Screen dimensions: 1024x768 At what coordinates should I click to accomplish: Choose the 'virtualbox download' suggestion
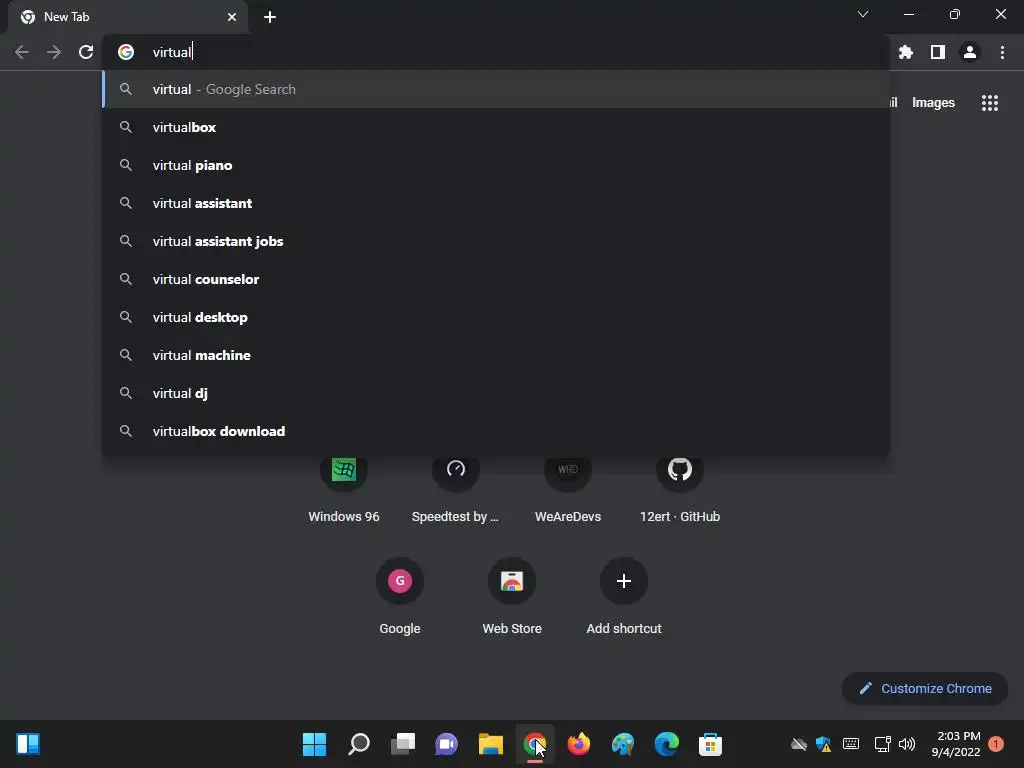coord(496,431)
